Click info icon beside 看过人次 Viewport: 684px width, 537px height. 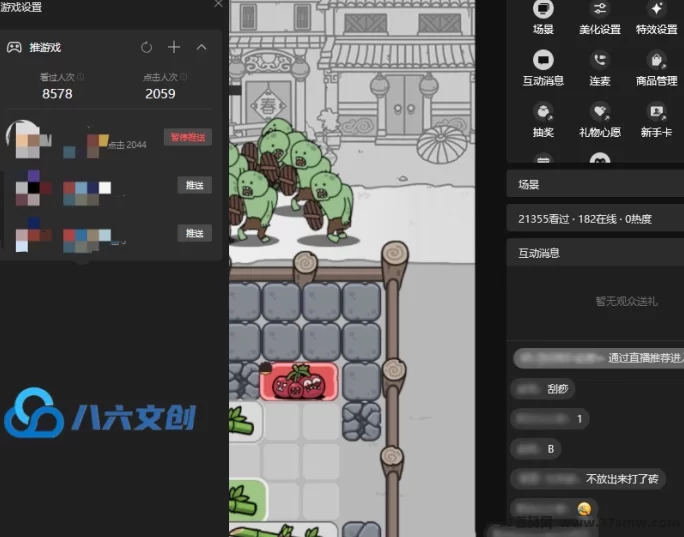click(81, 77)
